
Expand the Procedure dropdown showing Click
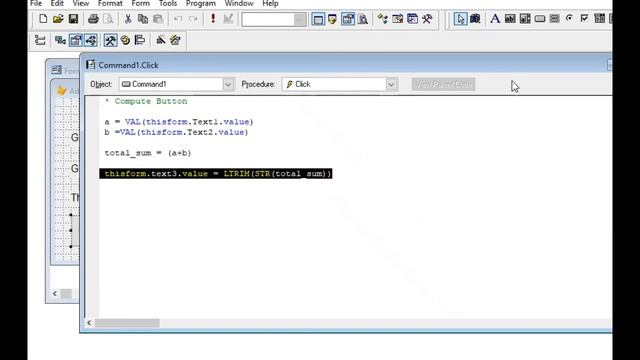click(391, 84)
